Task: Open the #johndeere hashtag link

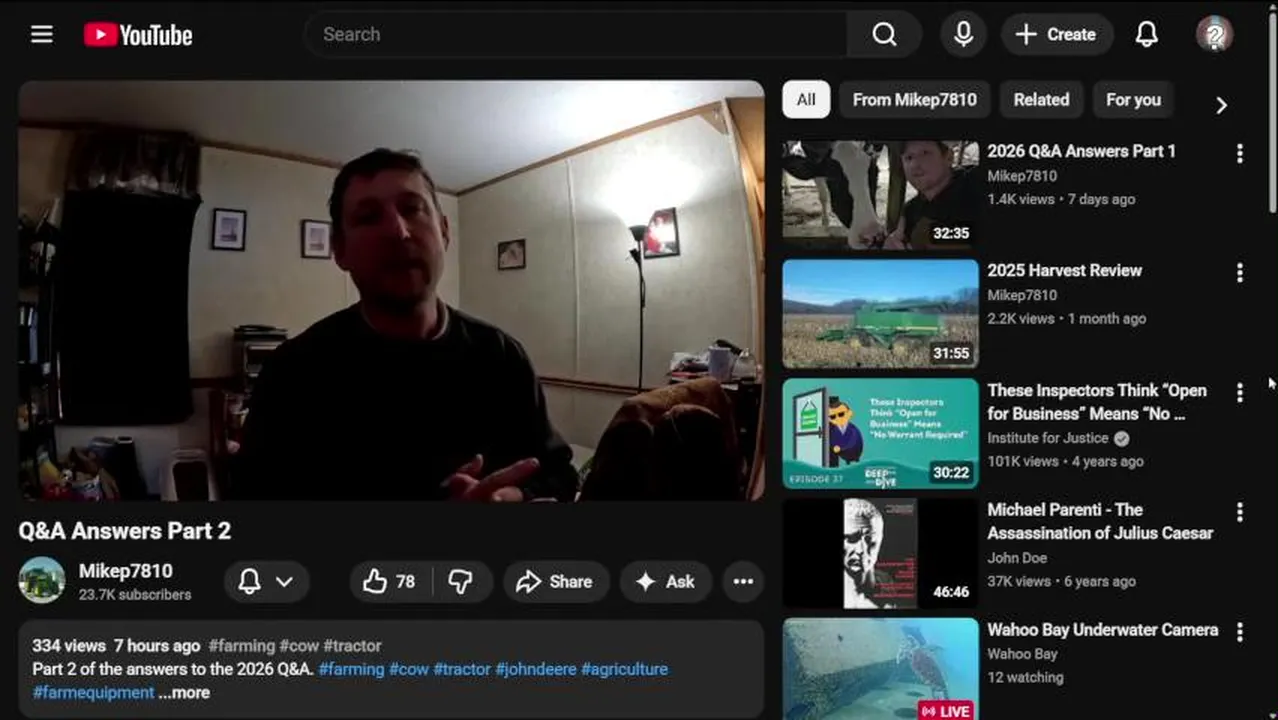Action: coord(535,669)
